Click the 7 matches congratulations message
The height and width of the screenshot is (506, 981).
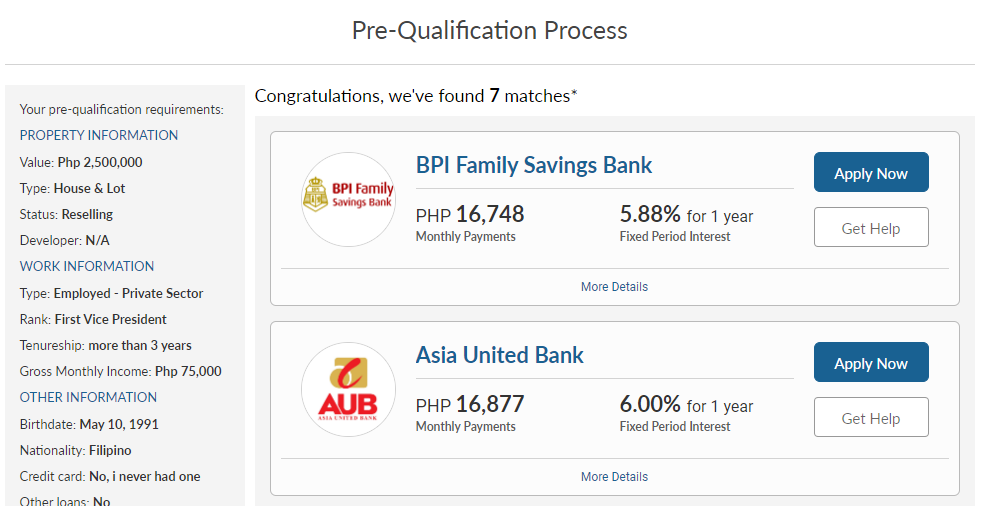416,96
